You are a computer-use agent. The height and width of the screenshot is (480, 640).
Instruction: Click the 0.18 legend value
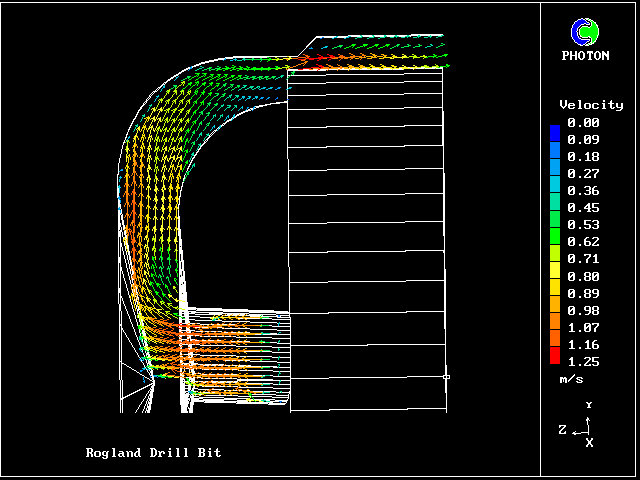[x=583, y=157]
